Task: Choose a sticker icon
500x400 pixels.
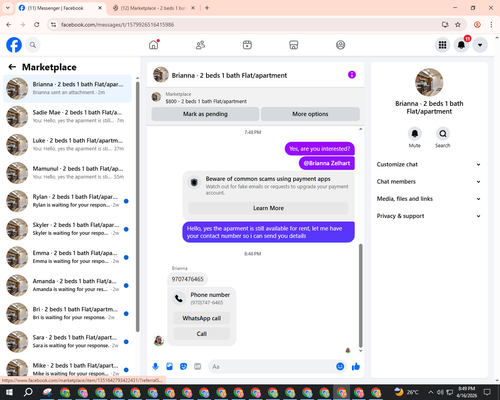Action: tap(183, 367)
